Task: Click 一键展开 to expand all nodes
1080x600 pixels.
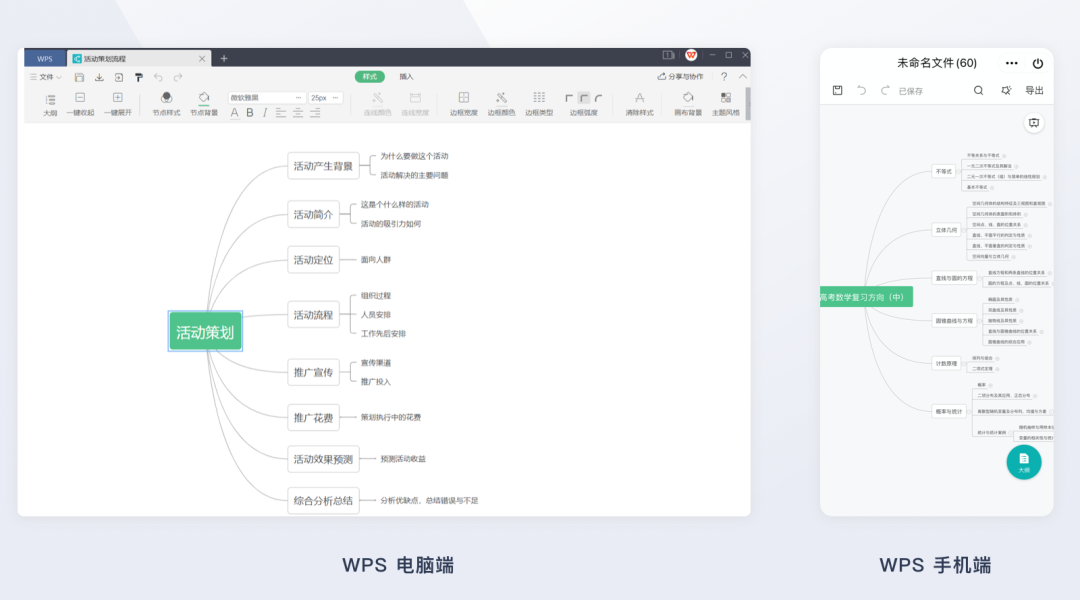Action: 117,98
